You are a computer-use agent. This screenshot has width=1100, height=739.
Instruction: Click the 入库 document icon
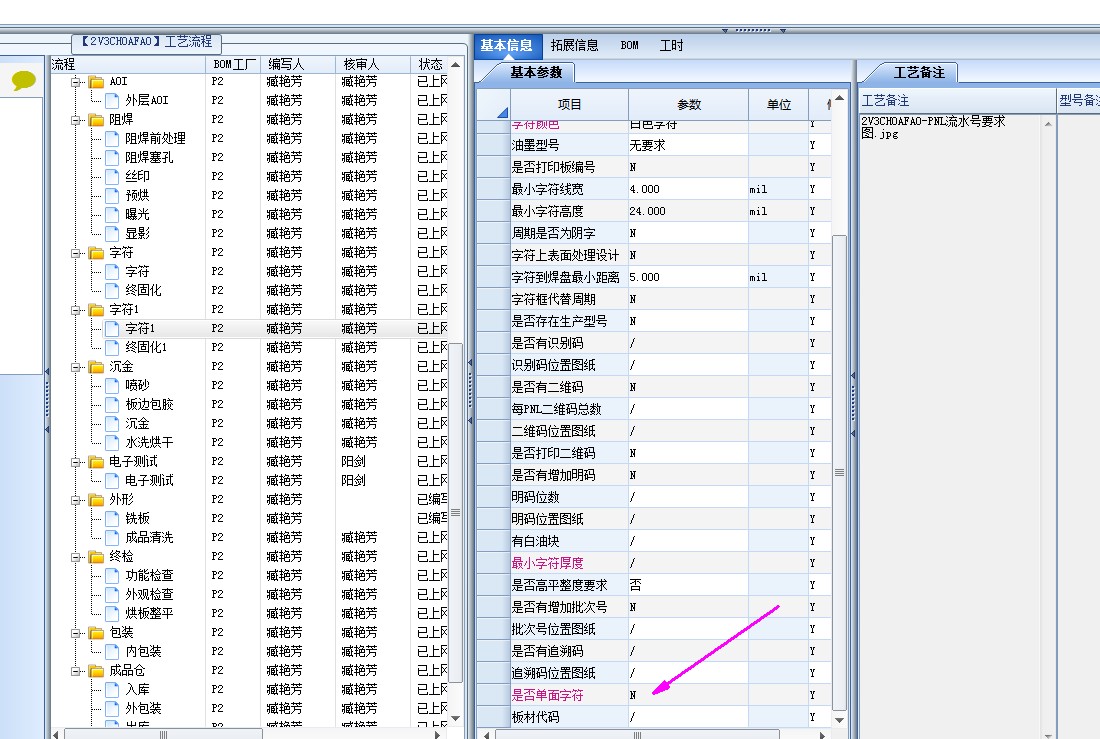pyautogui.click(x=112, y=689)
